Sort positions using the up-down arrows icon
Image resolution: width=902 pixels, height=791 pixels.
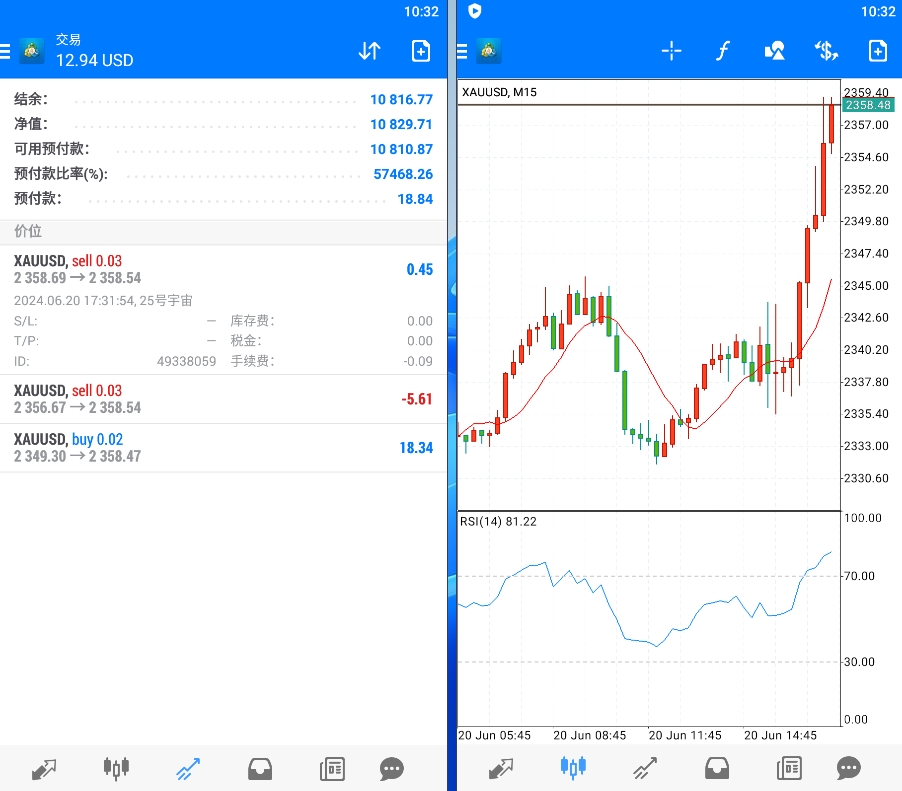pos(369,51)
